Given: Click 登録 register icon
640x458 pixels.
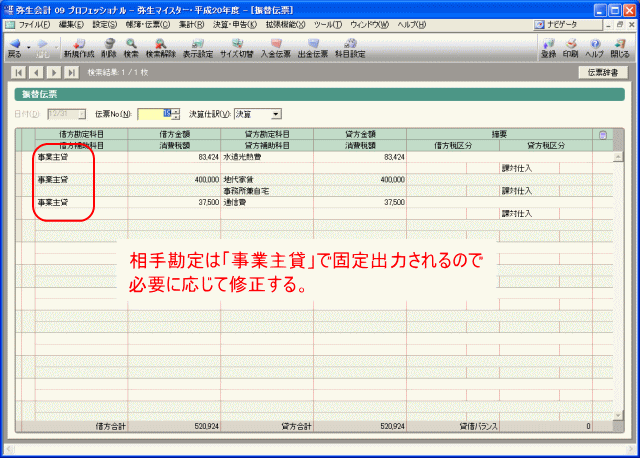Looking at the screenshot, I should (x=549, y=48).
